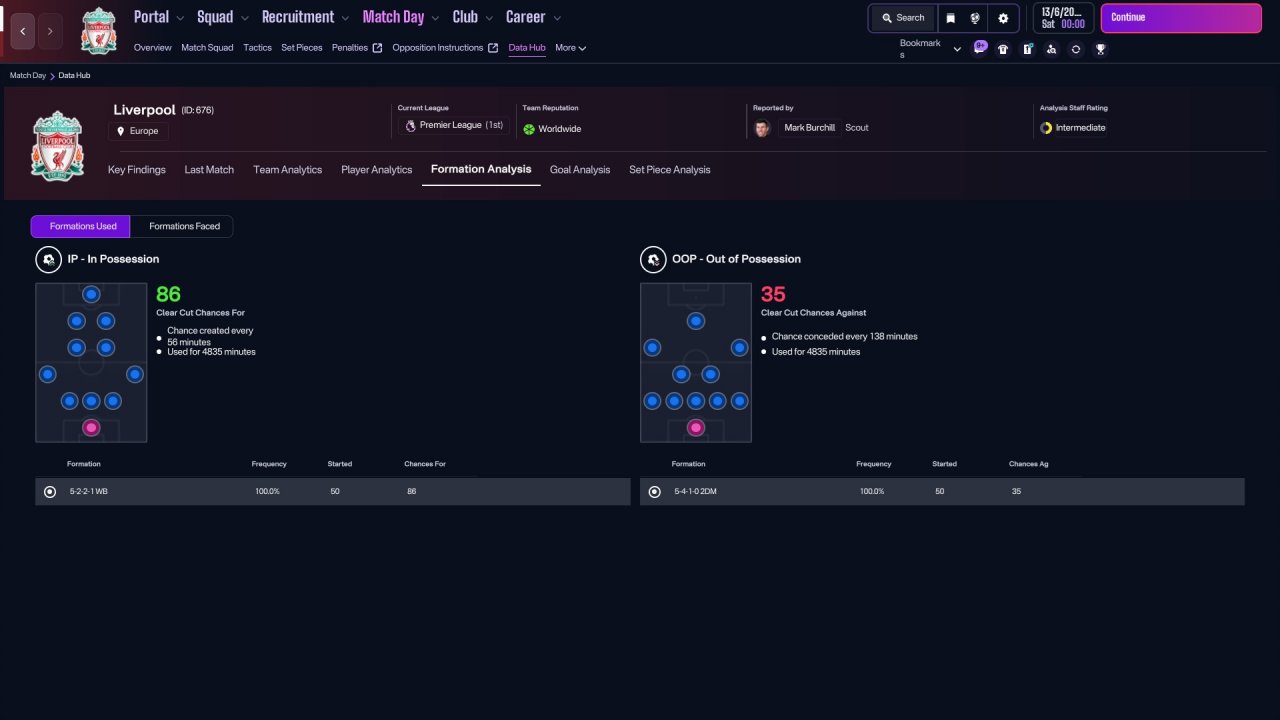Click the Out of Possession football icon
The image size is (1280, 720).
click(652, 259)
